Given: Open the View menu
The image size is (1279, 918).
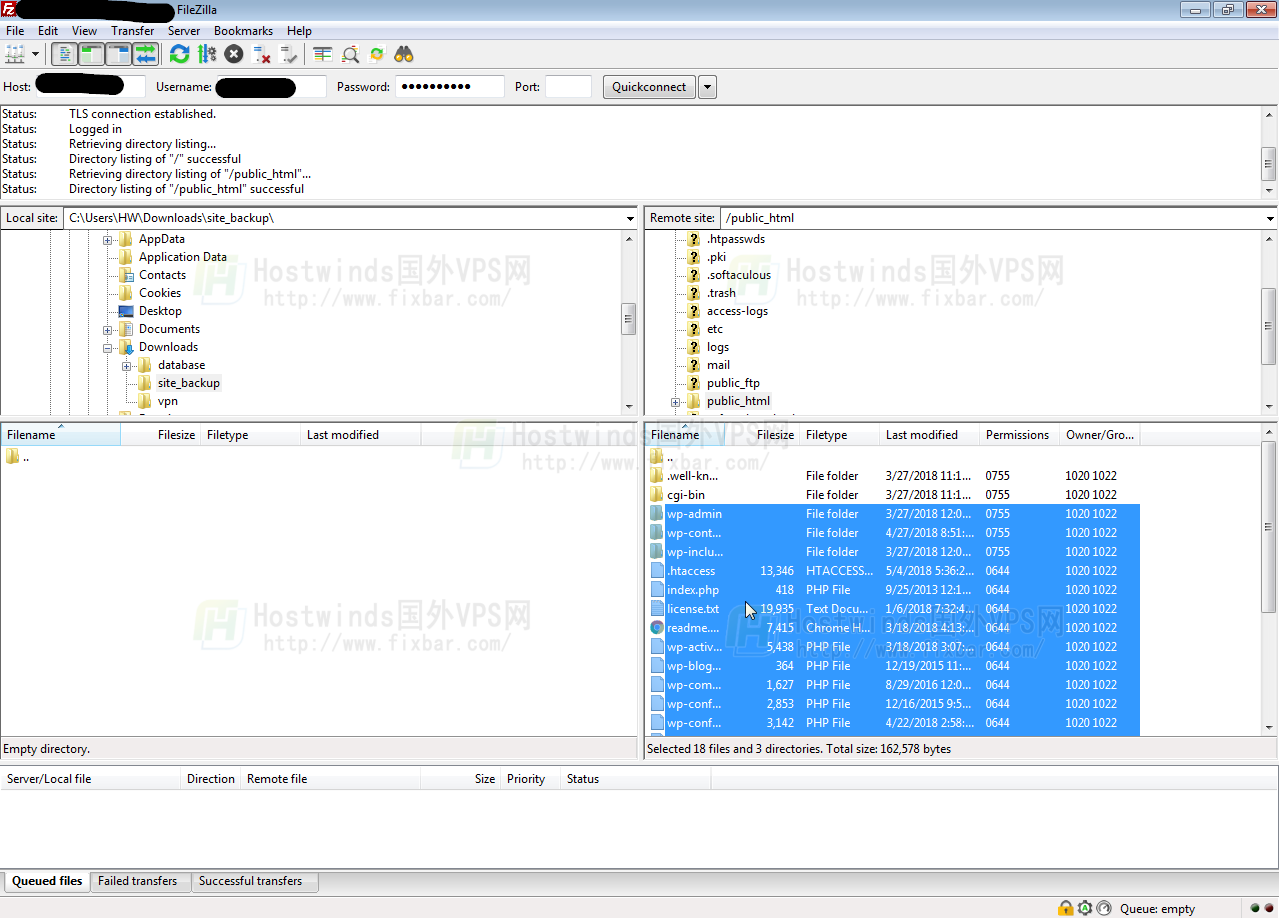Looking at the screenshot, I should click(85, 31).
